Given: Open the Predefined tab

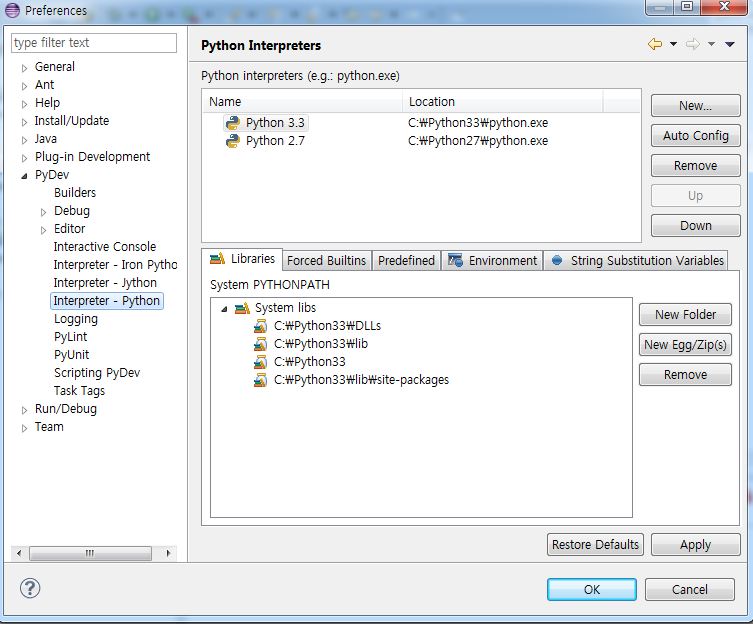Looking at the screenshot, I should tap(406, 260).
